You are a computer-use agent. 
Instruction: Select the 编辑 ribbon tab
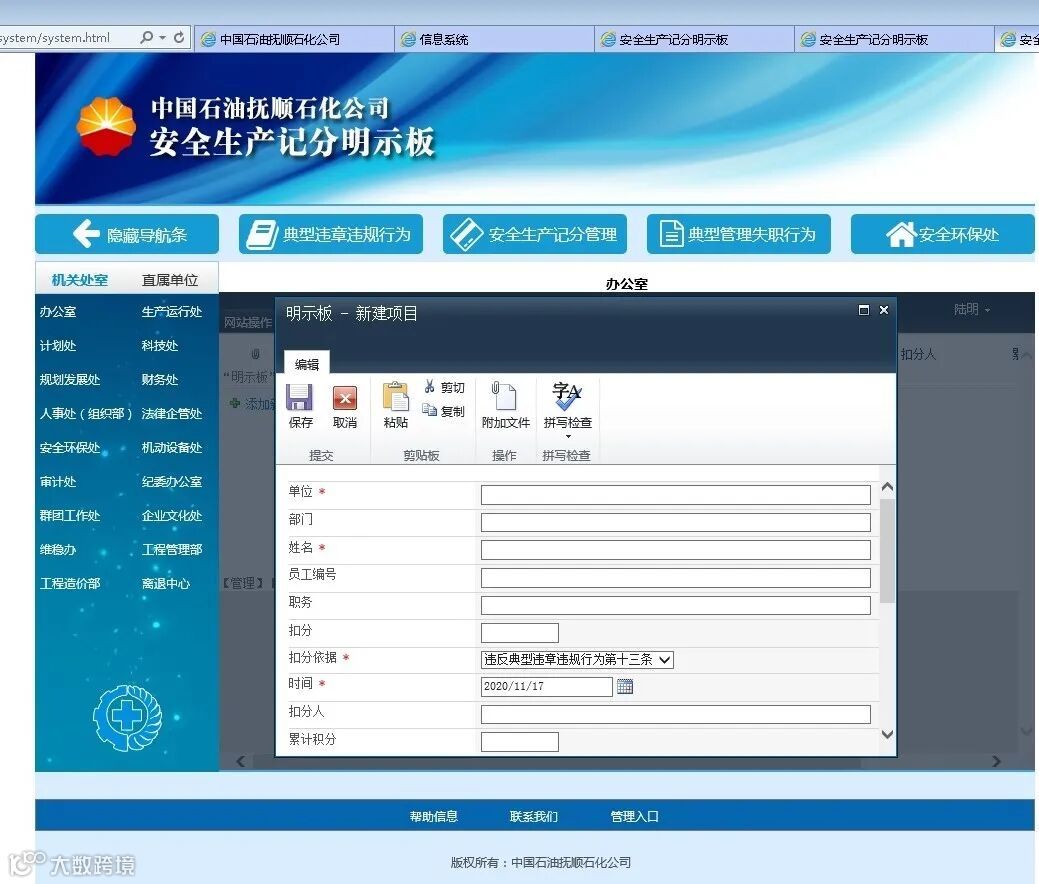[x=307, y=364]
